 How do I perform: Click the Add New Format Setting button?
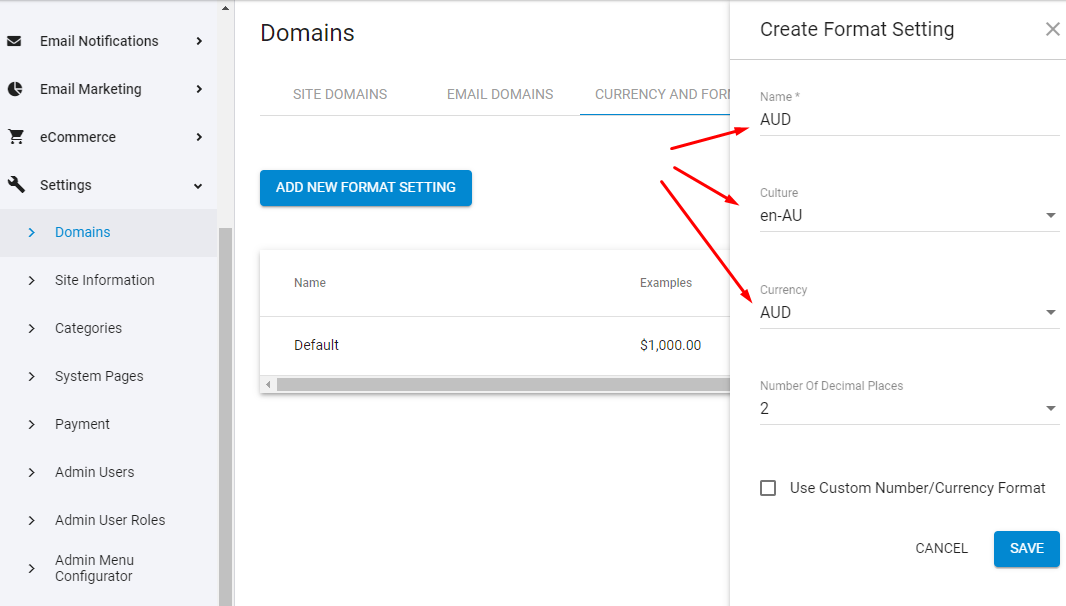366,188
